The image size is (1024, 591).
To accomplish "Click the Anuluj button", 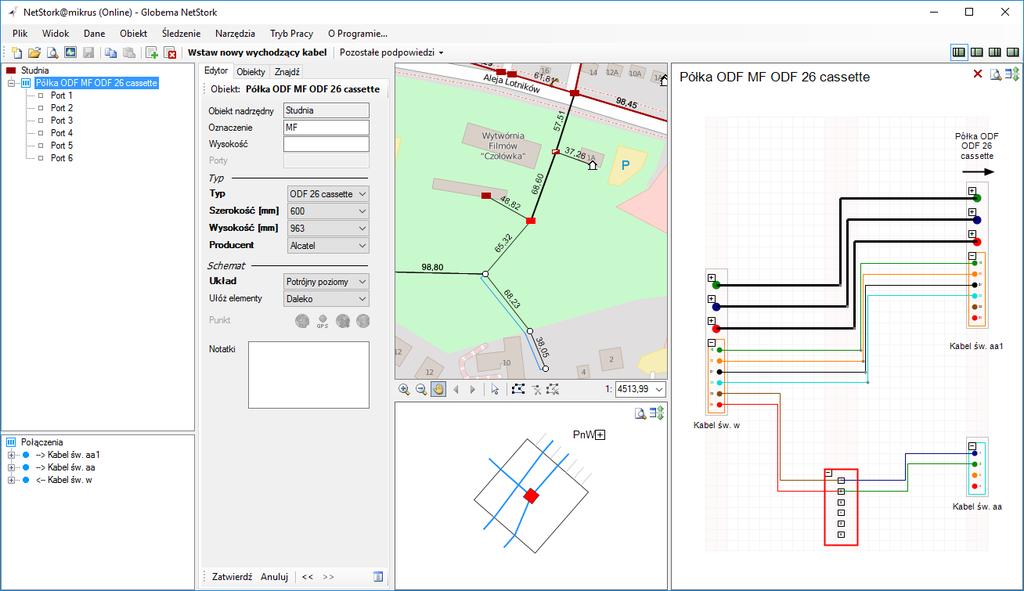I will click(x=274, y=577).
